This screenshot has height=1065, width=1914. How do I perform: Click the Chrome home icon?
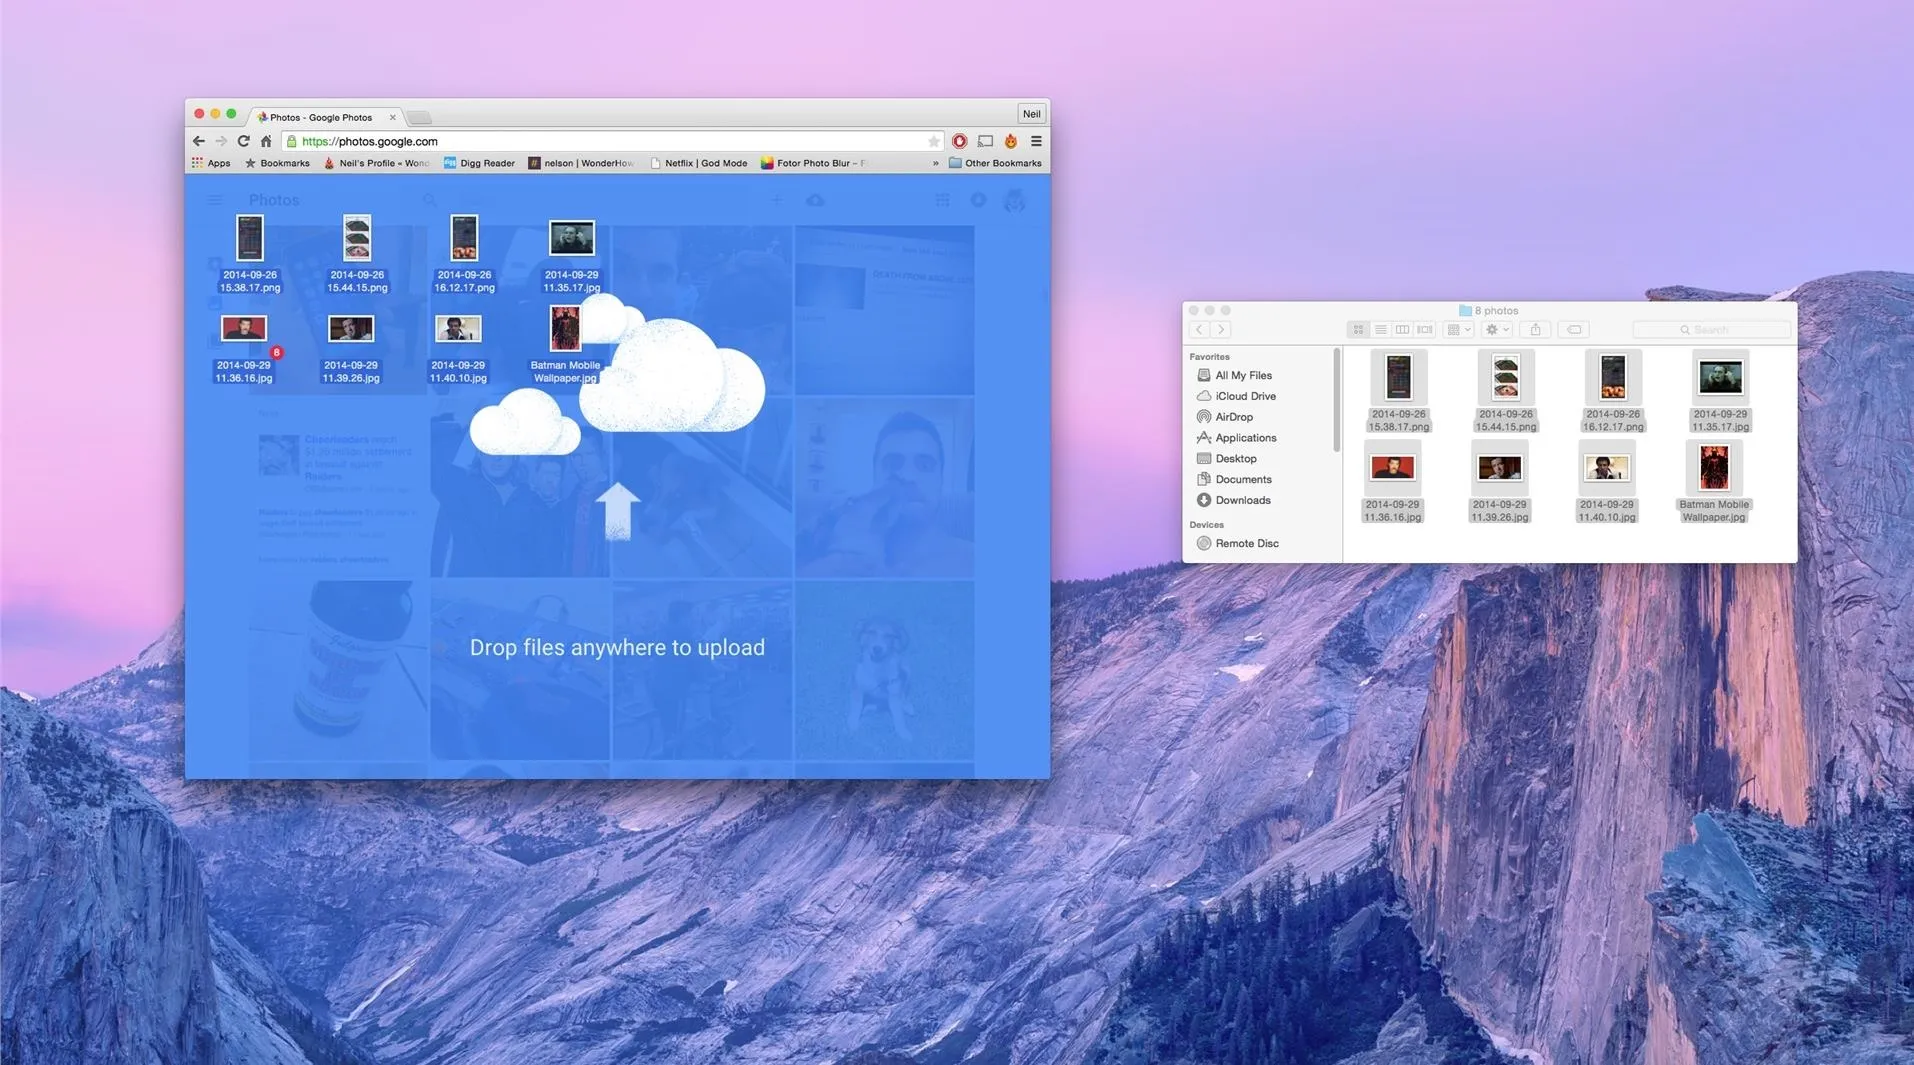(266, 141)
